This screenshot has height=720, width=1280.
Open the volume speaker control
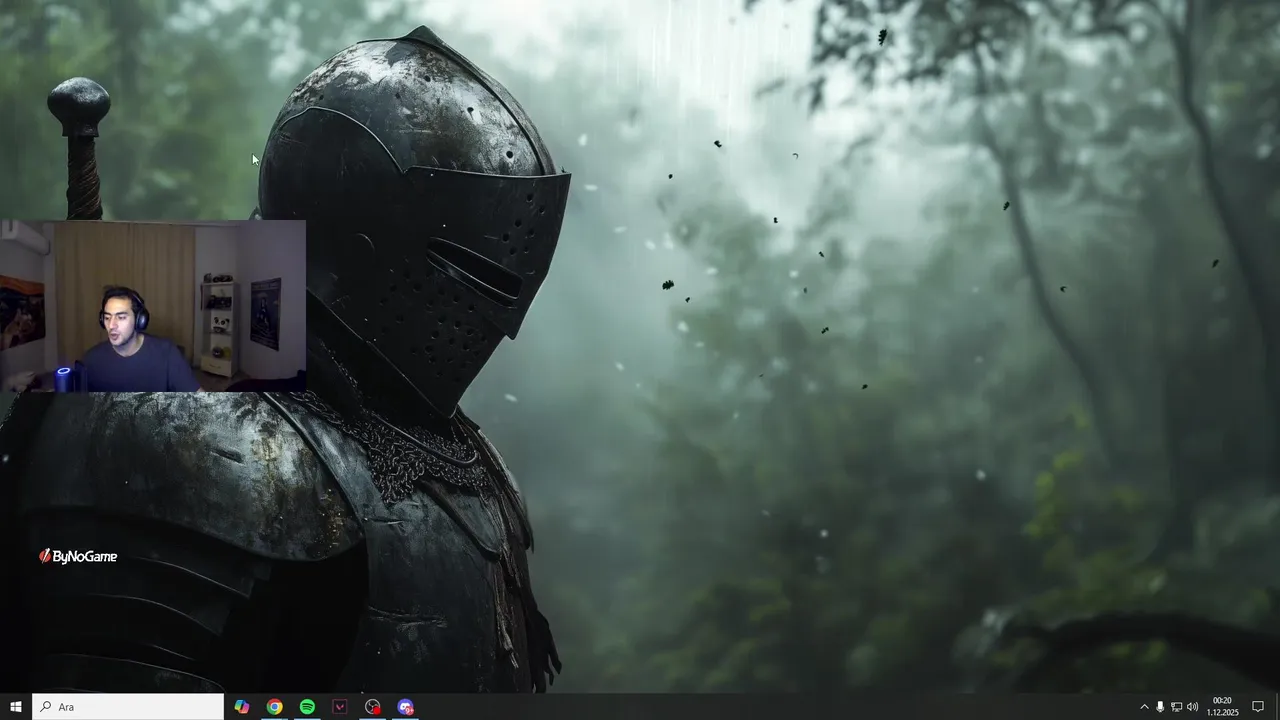[1192, 707]
